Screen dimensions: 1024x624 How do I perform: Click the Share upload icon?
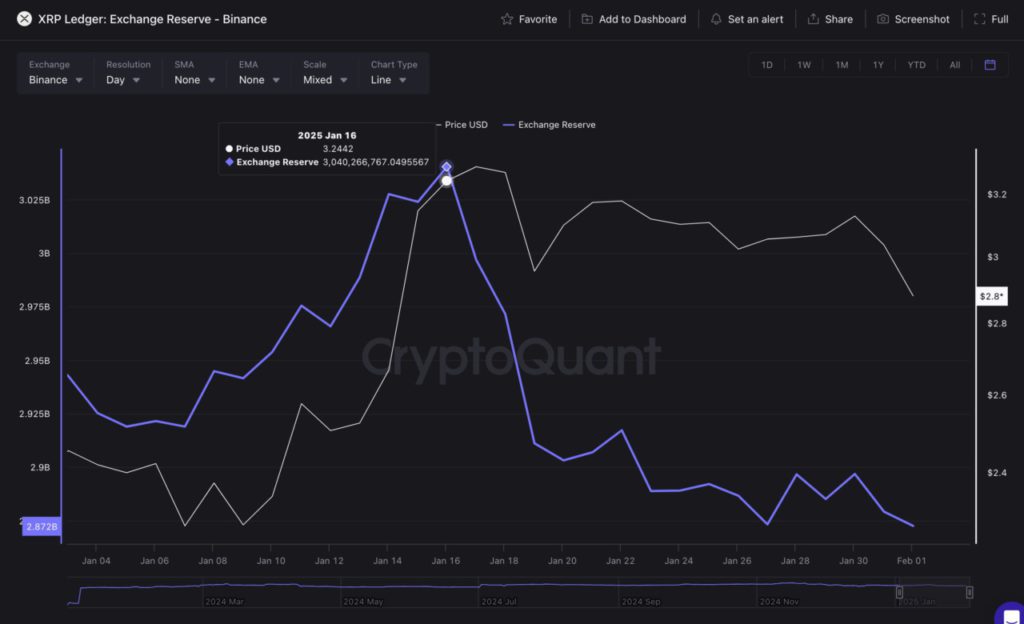(813, 19)
